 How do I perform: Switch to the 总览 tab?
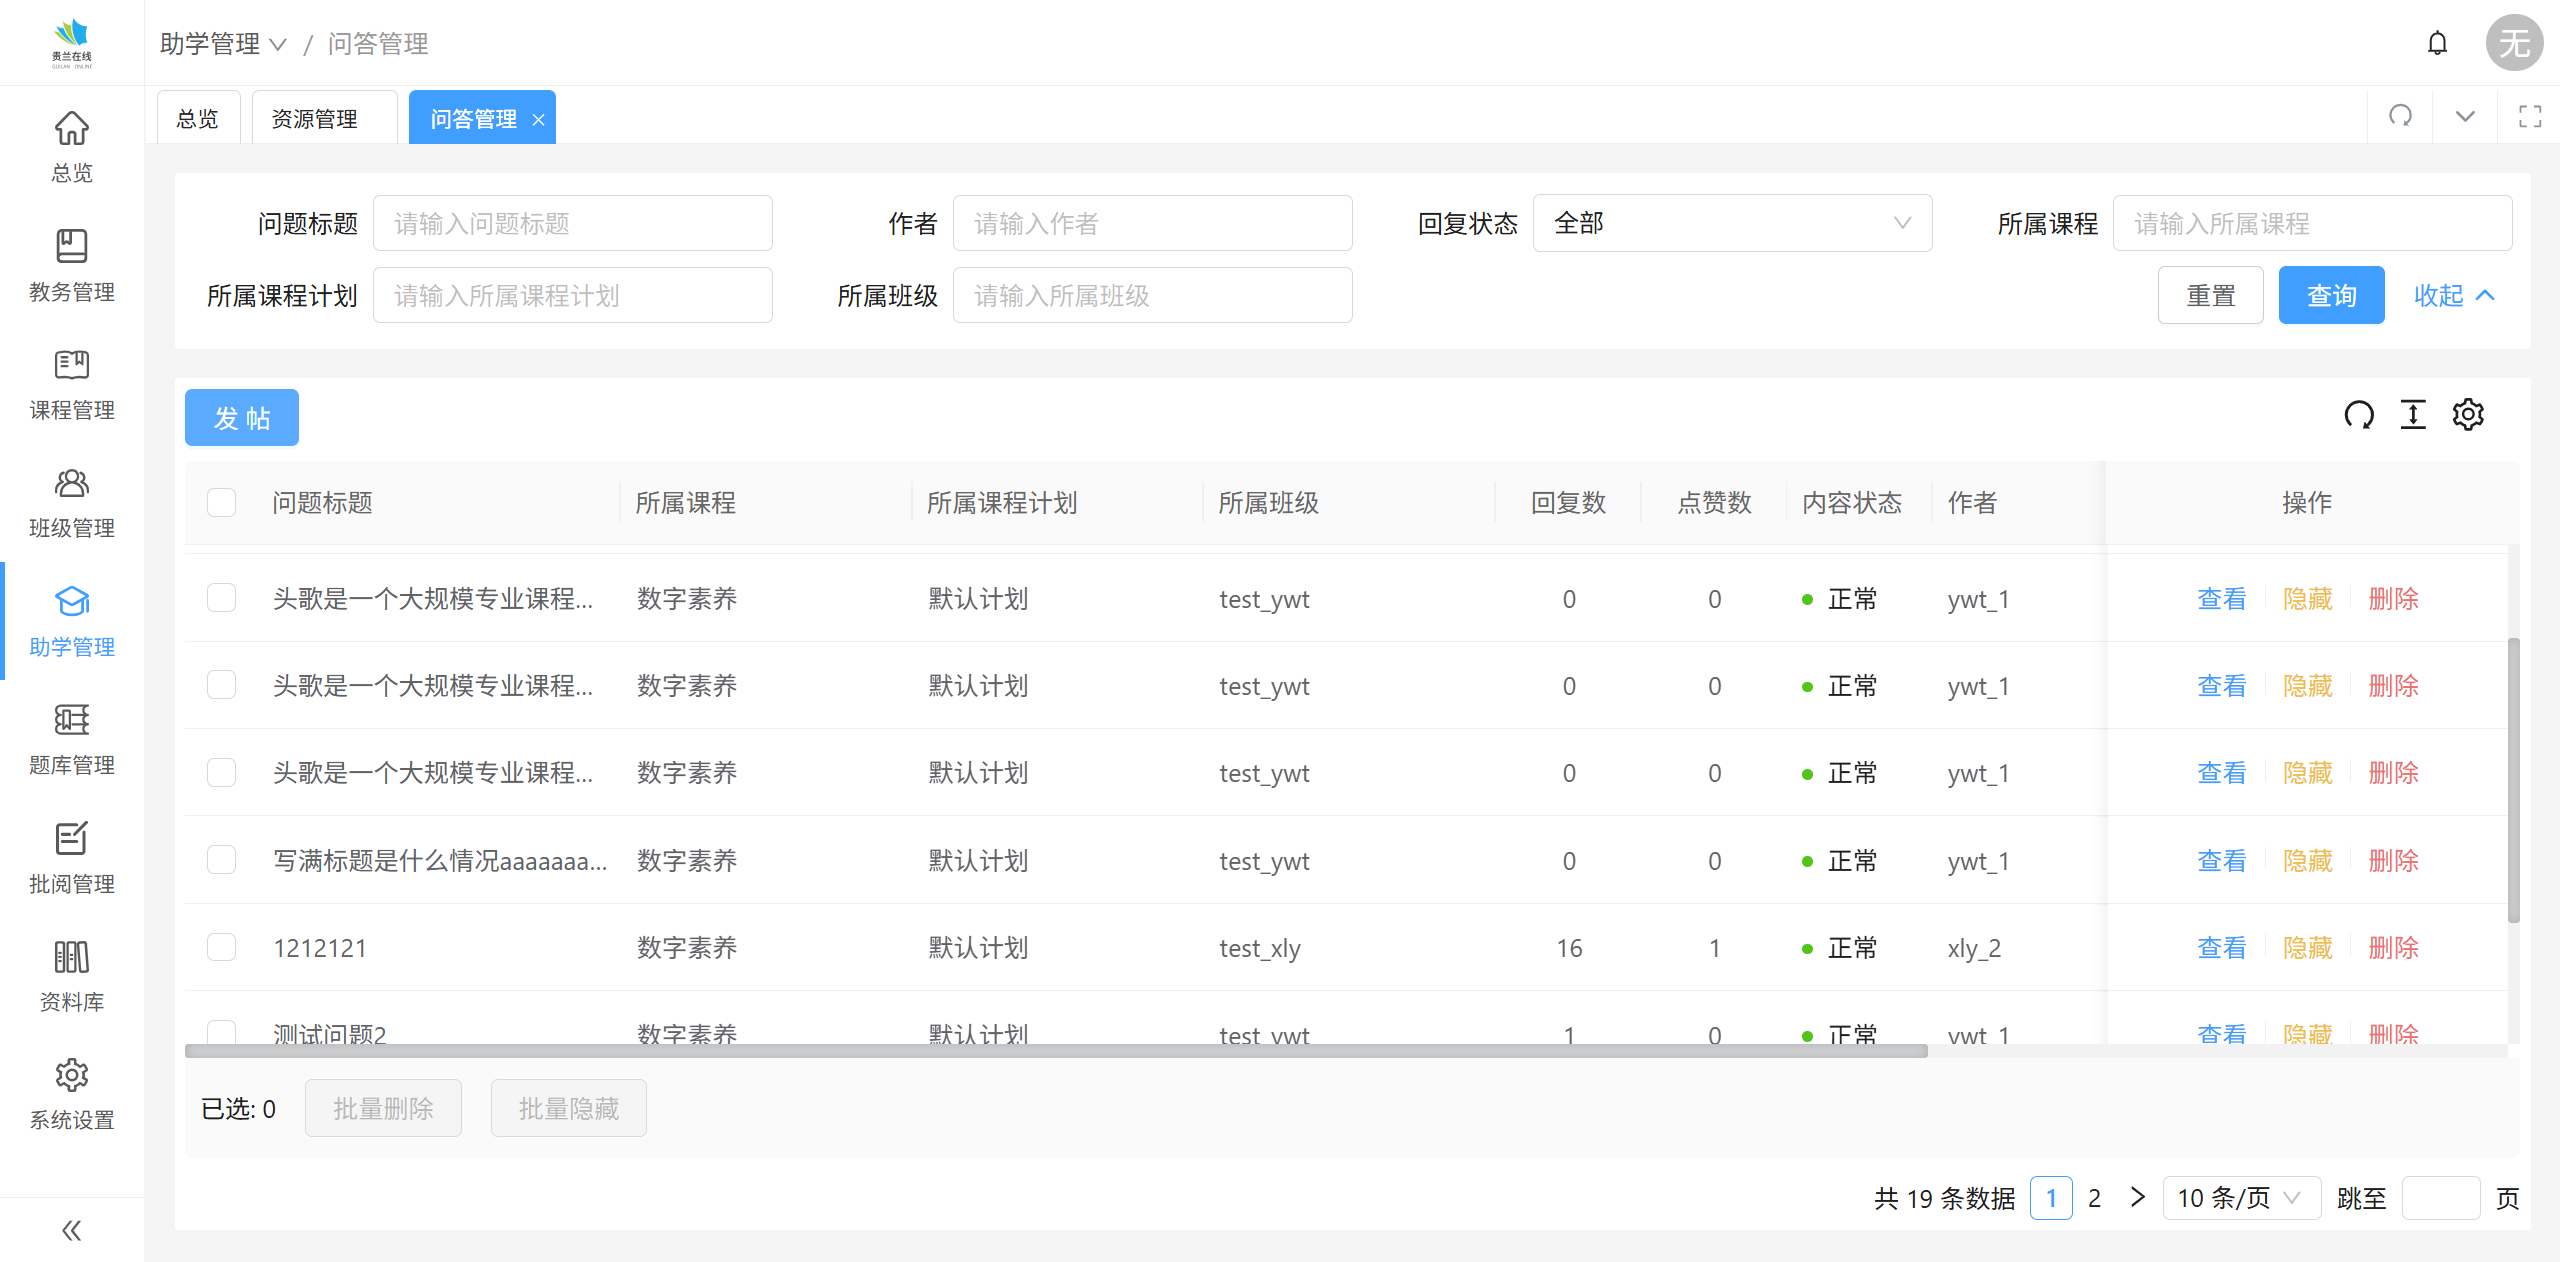(x=197, y=118)
